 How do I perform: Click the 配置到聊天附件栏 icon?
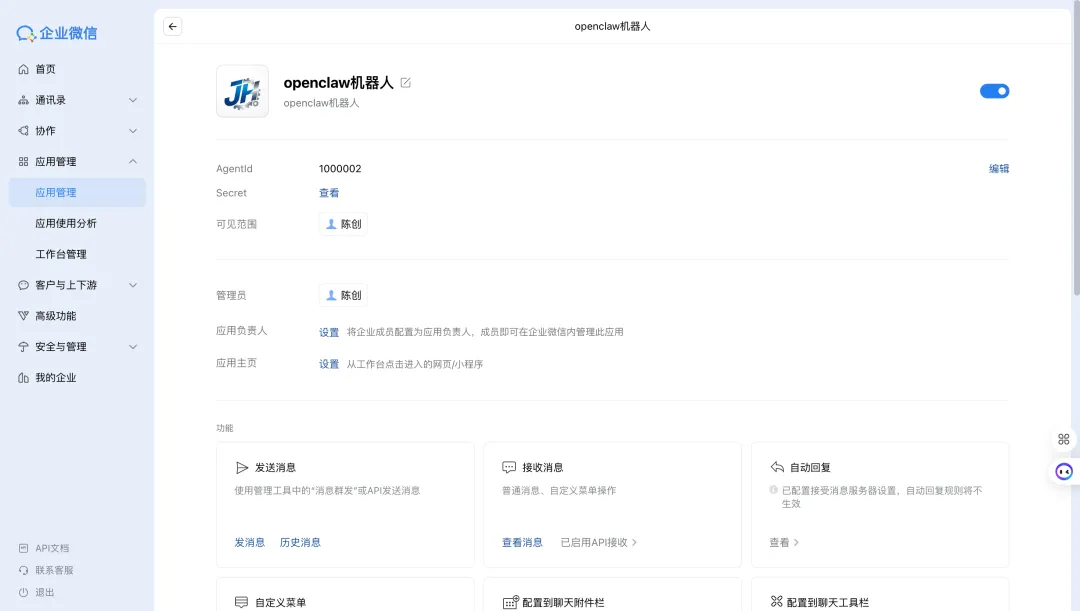pyautogui.click(x=510, y=602)
